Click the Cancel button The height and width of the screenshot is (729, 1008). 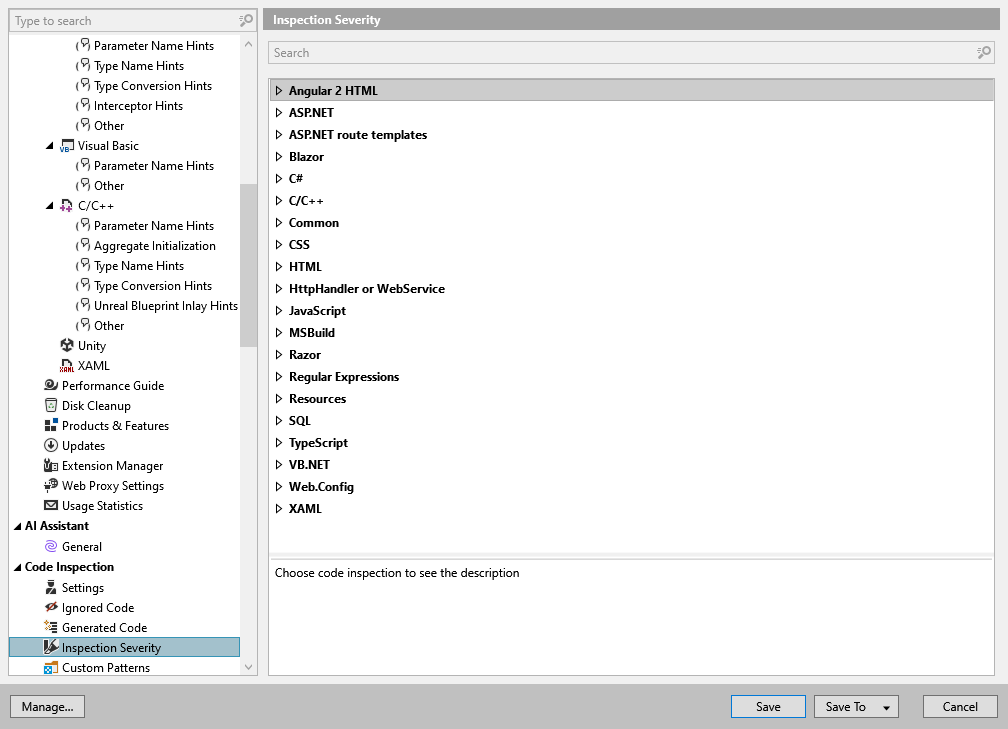pos(960,706)
